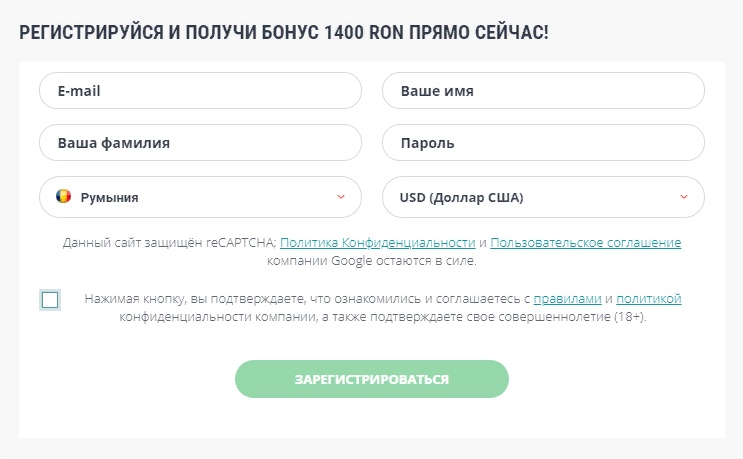Open the Румыния country dropdown
743x459 pixels.
pos(200,197)
